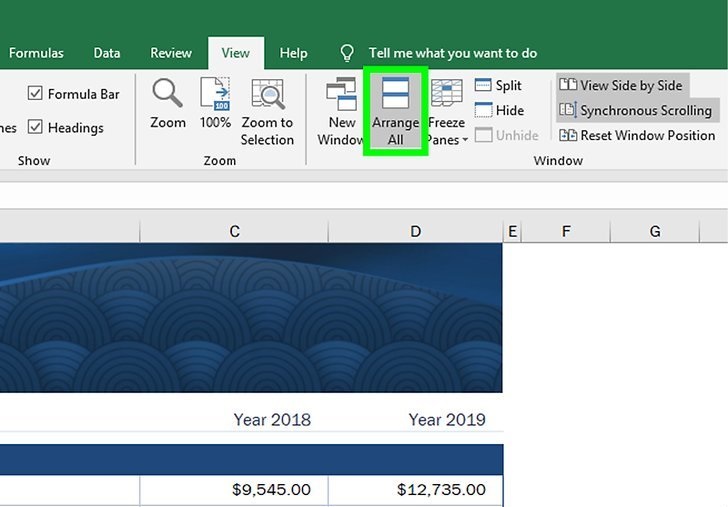
Task: Set zoom to 100% icon
Action: (215, 94)
